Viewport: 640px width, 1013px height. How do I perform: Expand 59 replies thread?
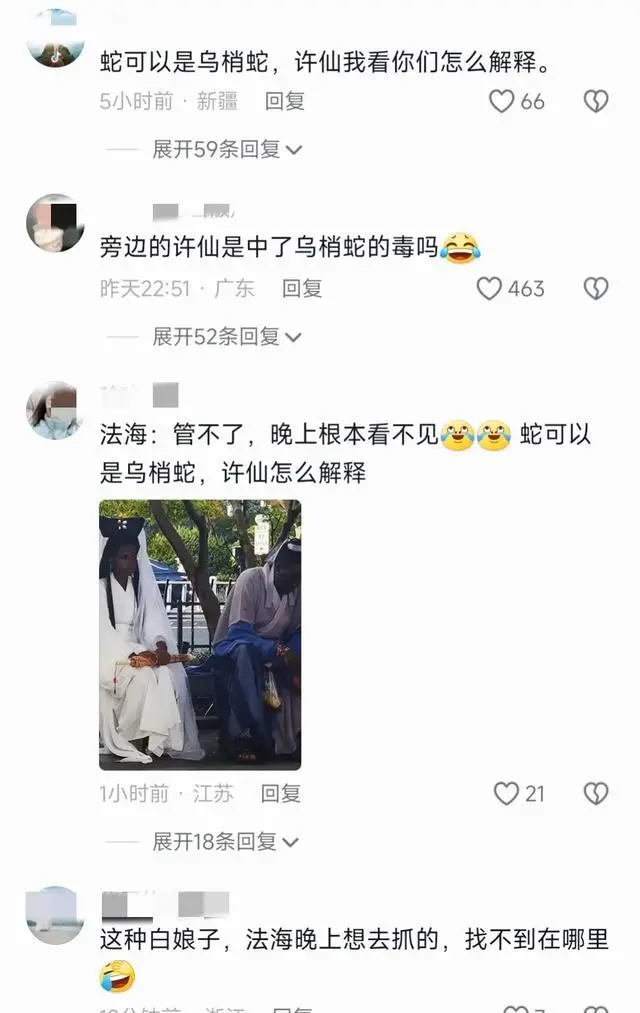(x=227, y=149)
